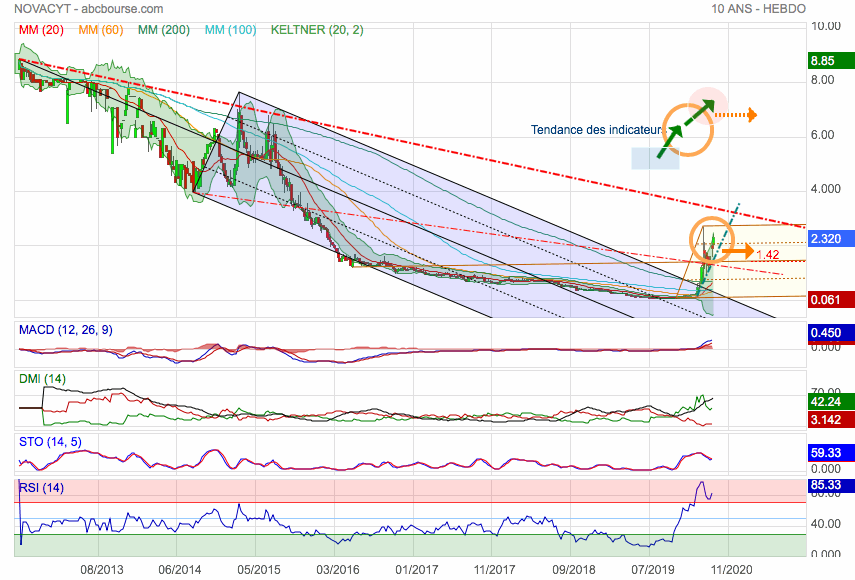The height and width of the screenshot is (580, 855).
Task: Click the 10 ANS - HEBDO period label
Action: coord(758,9)
